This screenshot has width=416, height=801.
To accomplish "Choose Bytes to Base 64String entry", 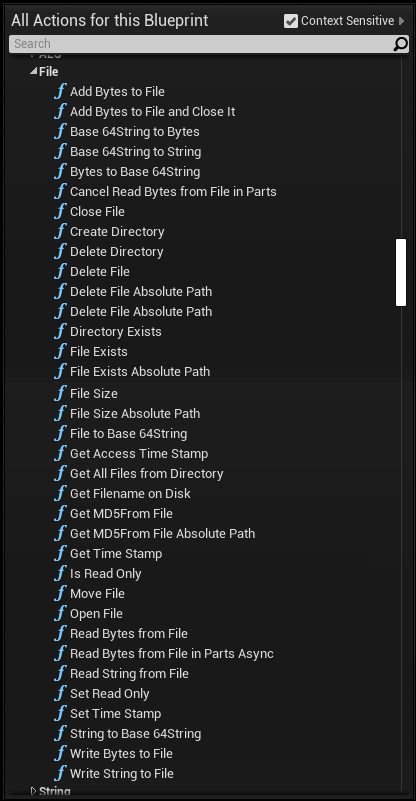I will pos(135,172).
